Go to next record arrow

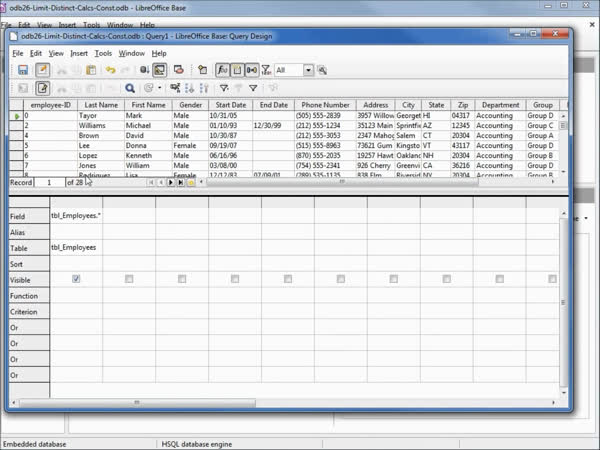171,183
